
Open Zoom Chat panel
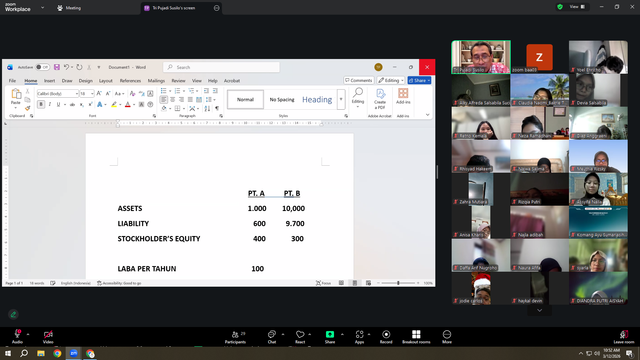272,337
